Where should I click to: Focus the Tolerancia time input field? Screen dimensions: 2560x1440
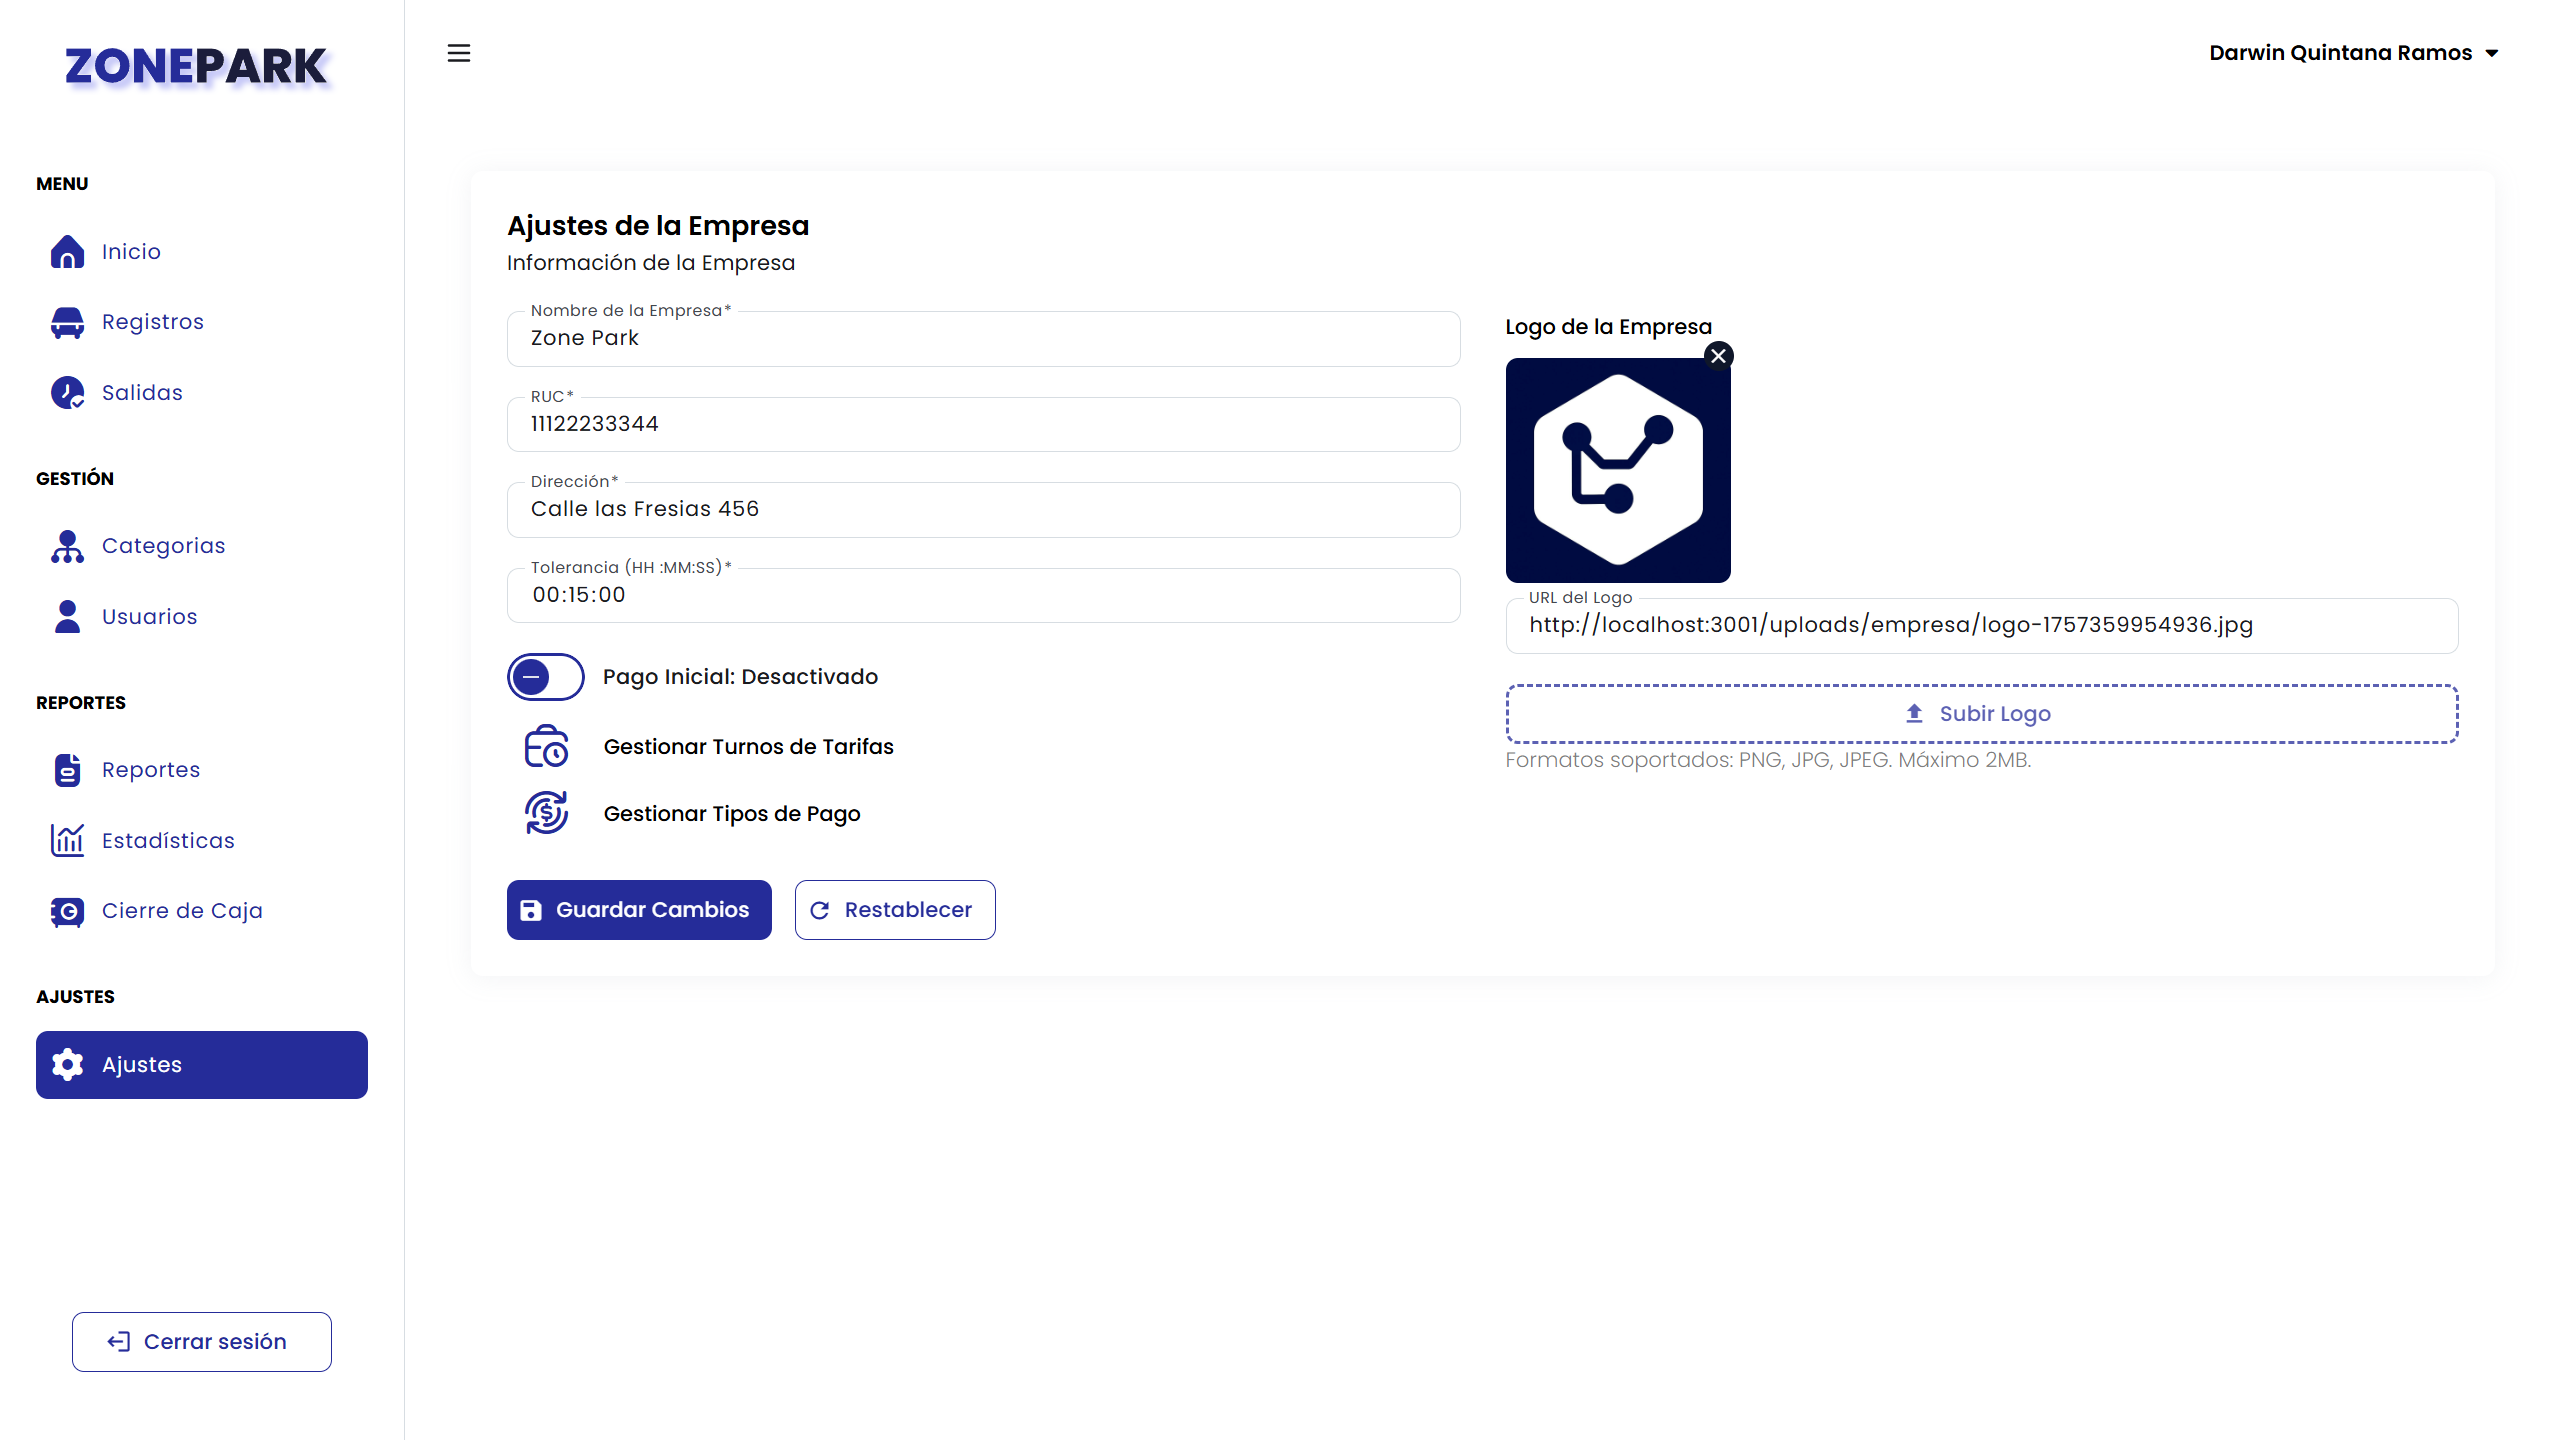pyautogui.click(x=983, y=596)
